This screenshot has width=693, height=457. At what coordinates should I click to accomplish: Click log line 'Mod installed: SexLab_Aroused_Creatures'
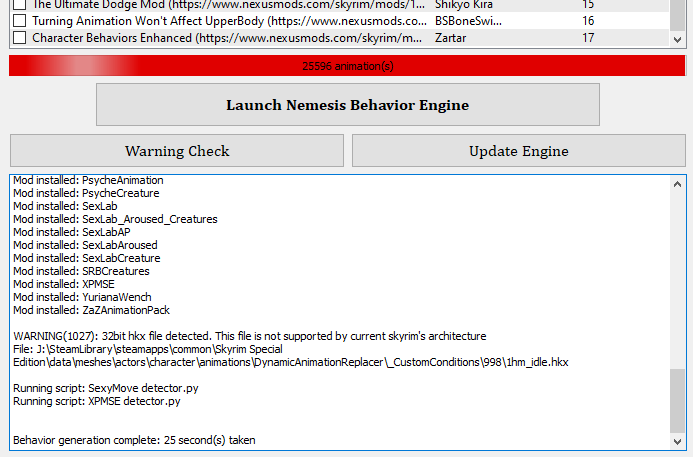[115, 219]
